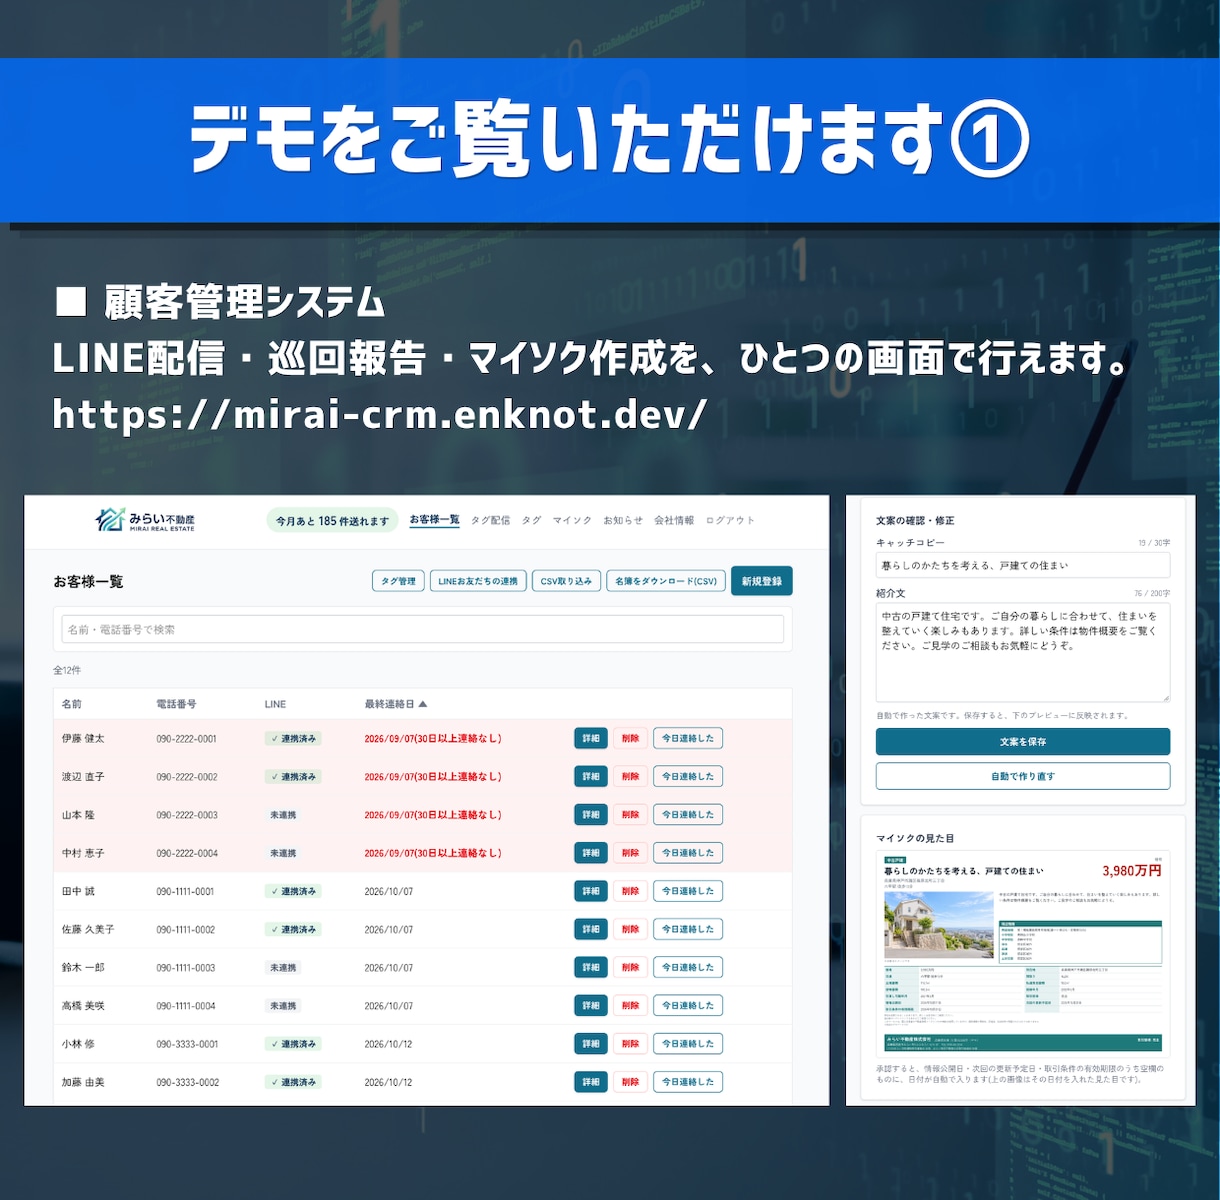This screenshot has width=1220, height=1200.
Task: Click 新規登録 to add a customer
Action: [762, 581]
